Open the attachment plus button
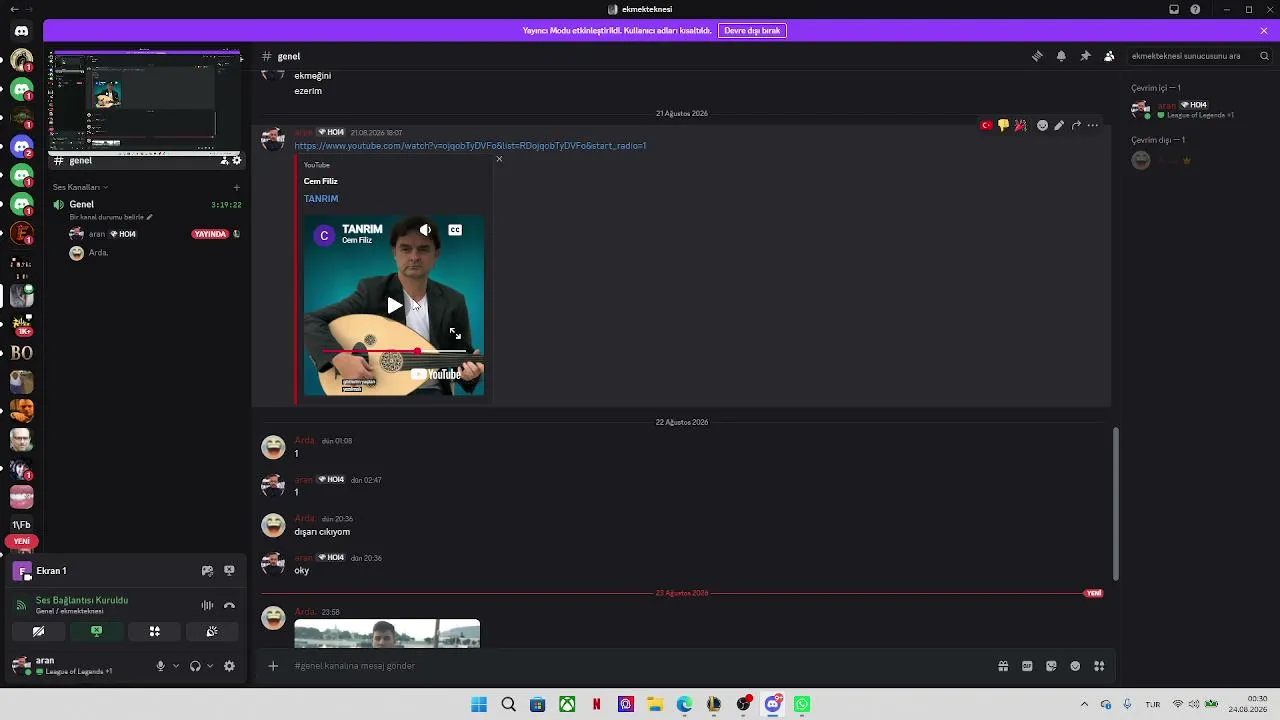The height and width of the screenshot is (720, 1280). click(273, 666)
